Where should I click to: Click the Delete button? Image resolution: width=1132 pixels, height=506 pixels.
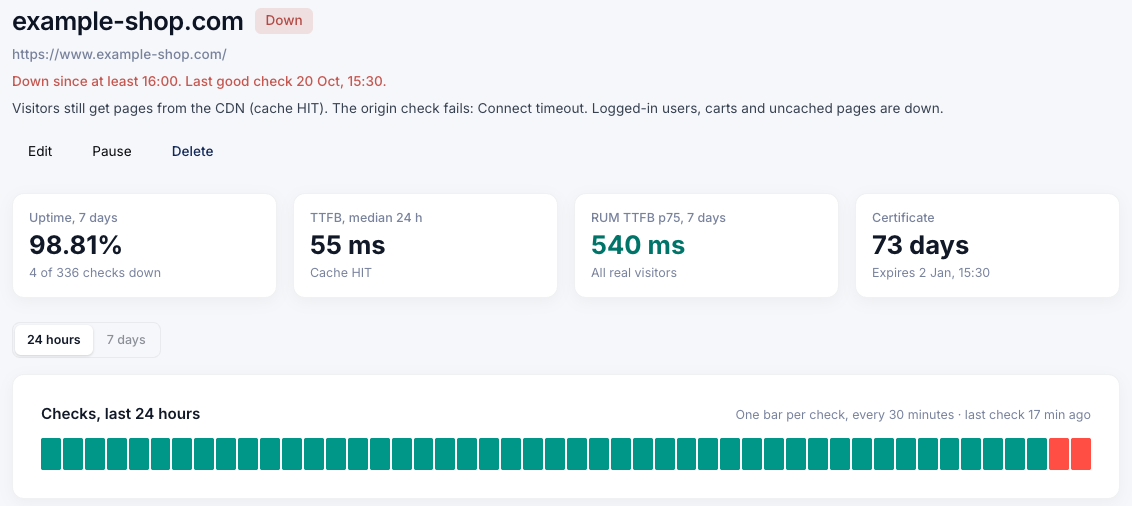[x=192, y=152]
